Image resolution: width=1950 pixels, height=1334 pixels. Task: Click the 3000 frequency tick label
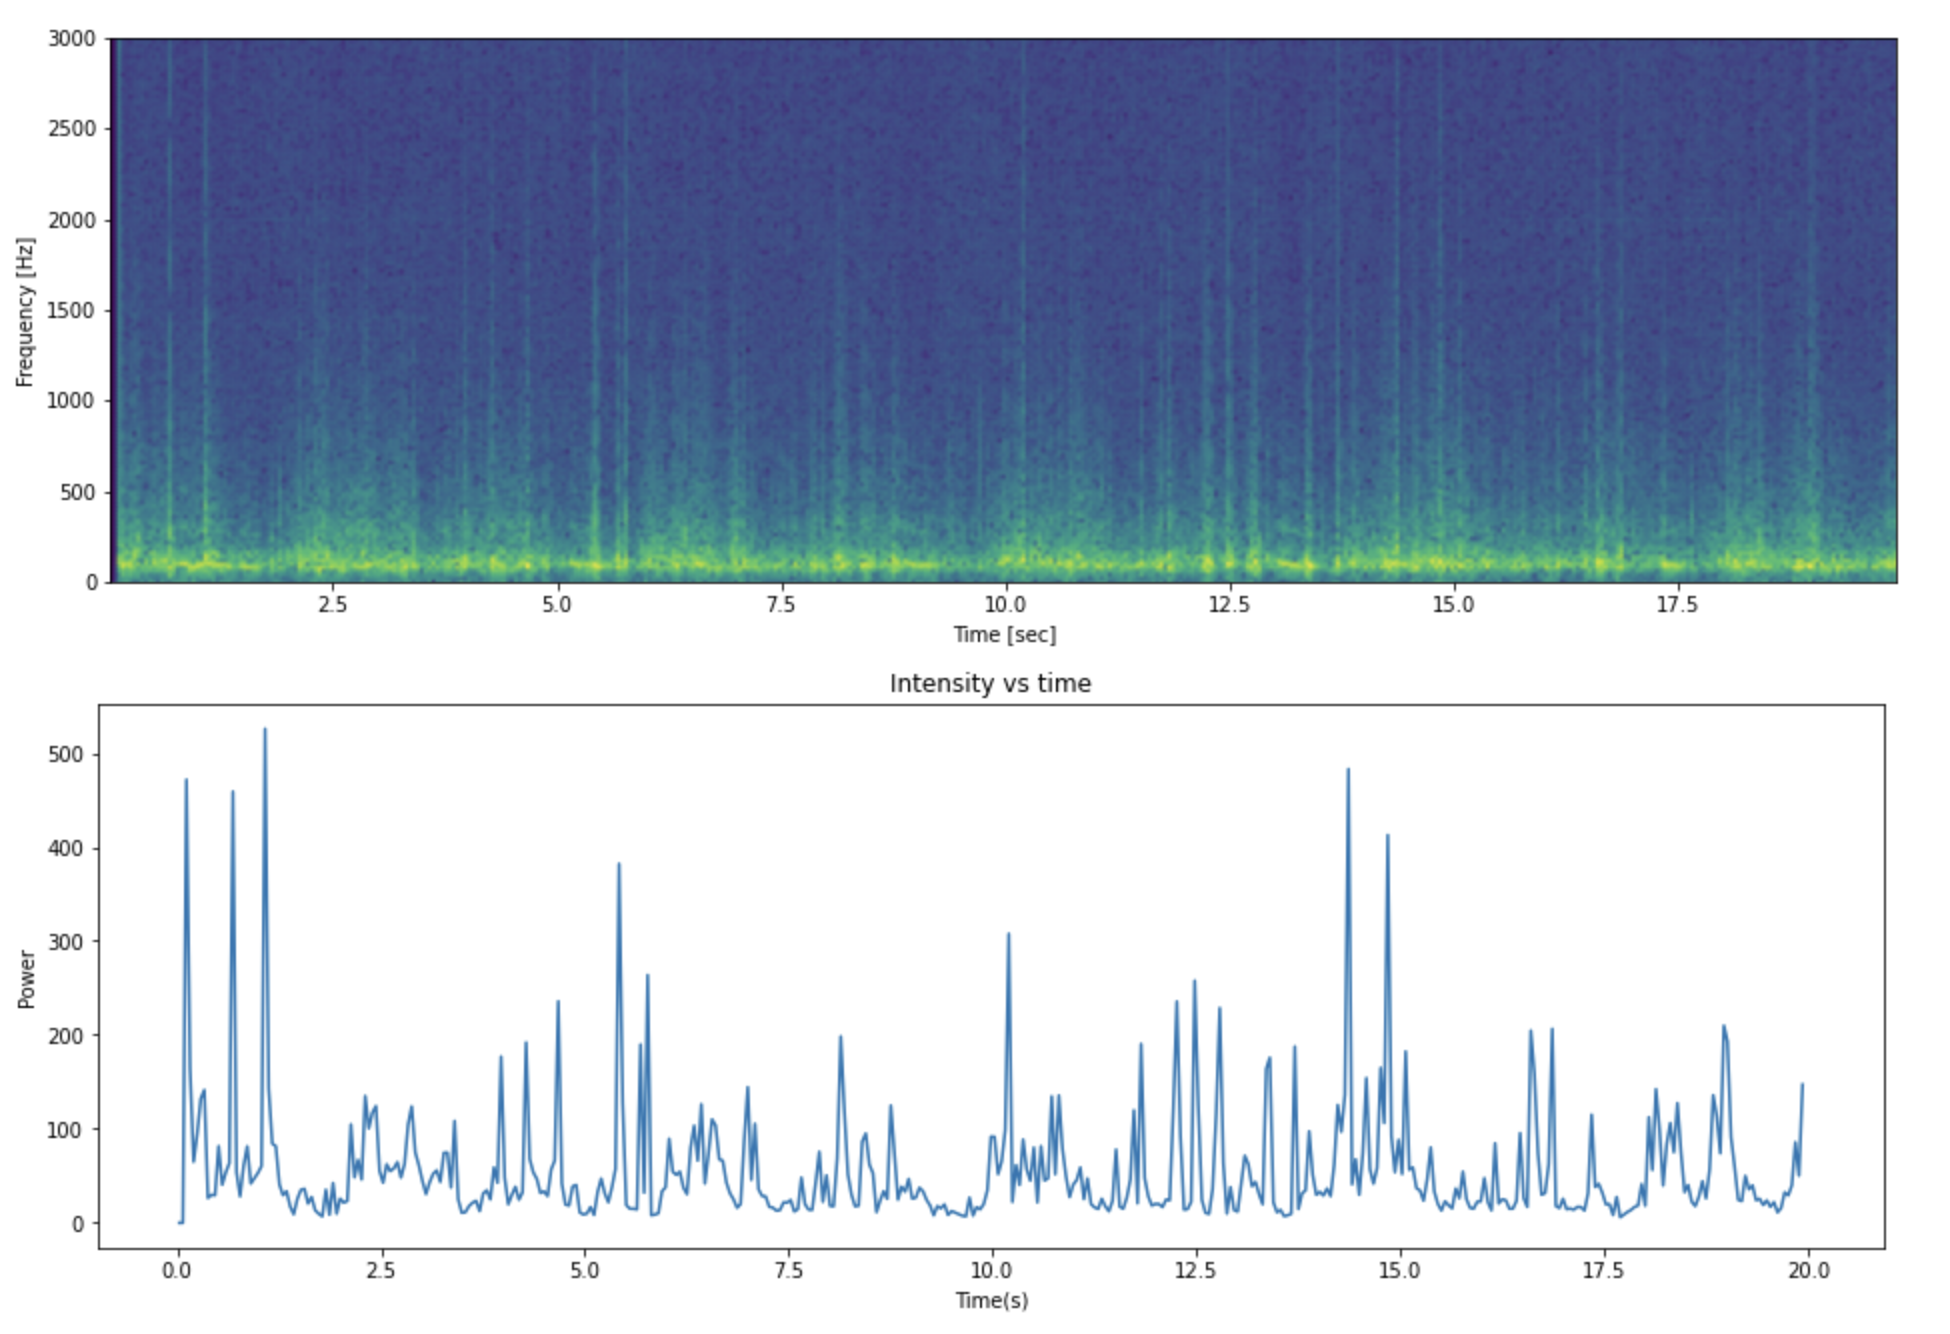pyautogui.click(x=71, y=39)
